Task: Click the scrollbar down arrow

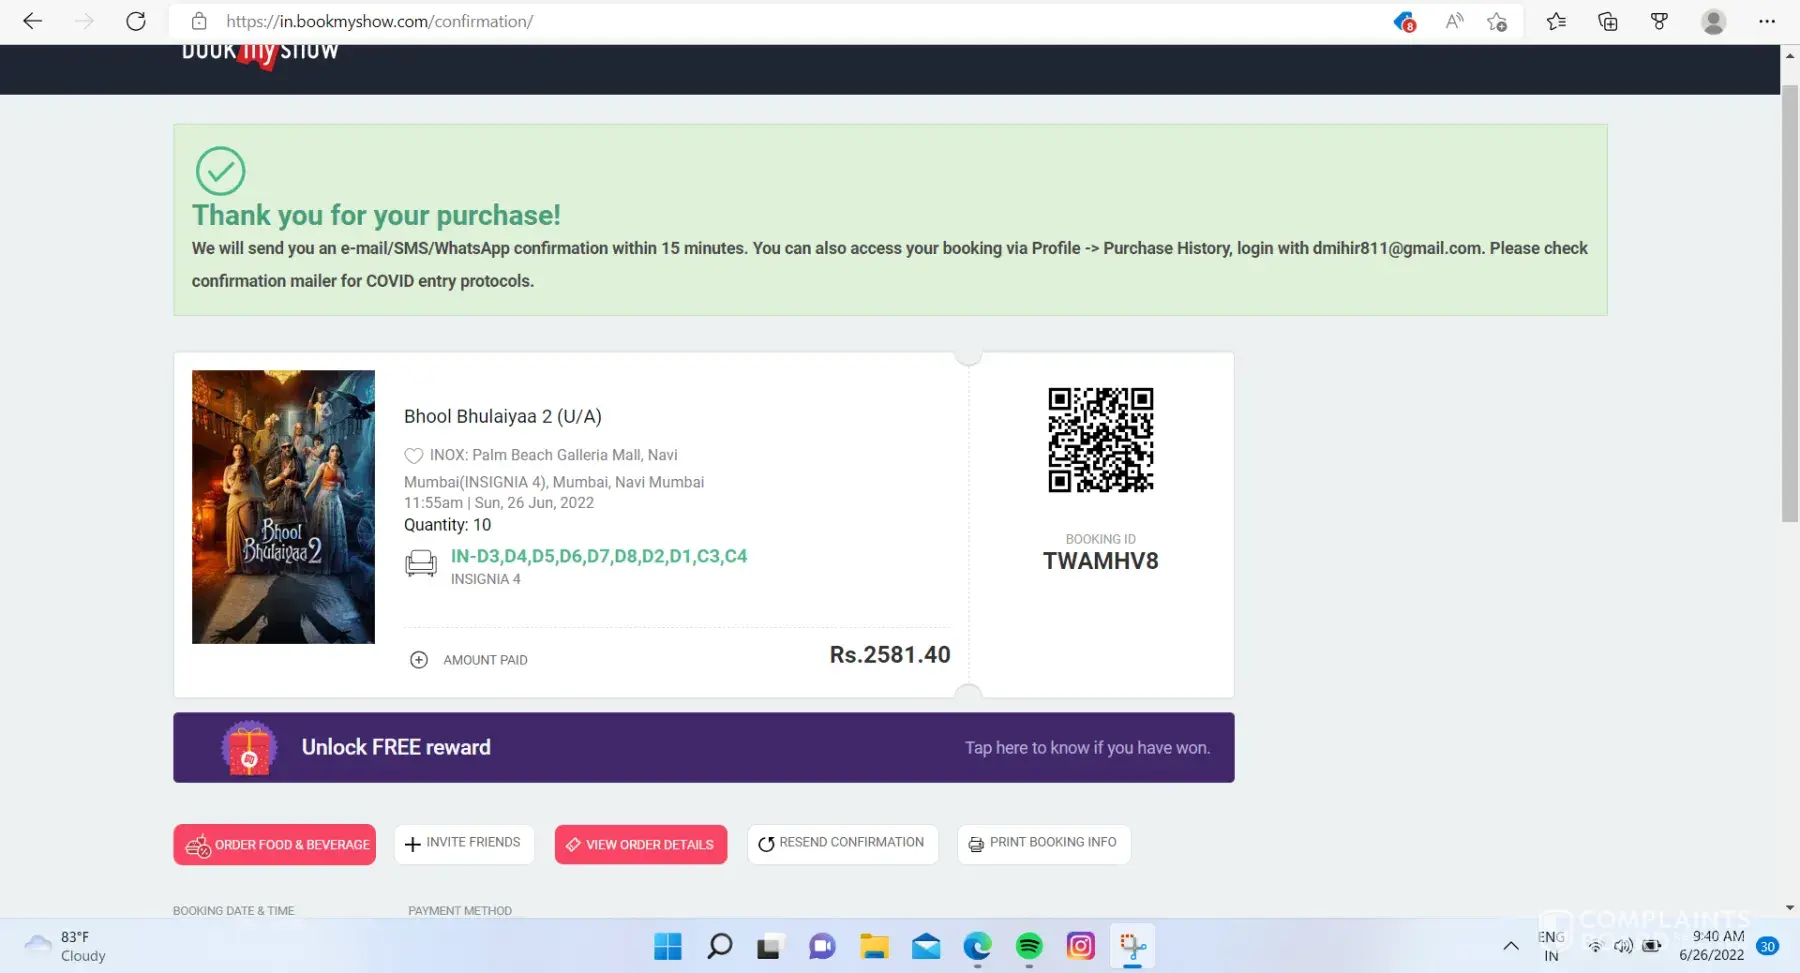Action: (1790, 908)
